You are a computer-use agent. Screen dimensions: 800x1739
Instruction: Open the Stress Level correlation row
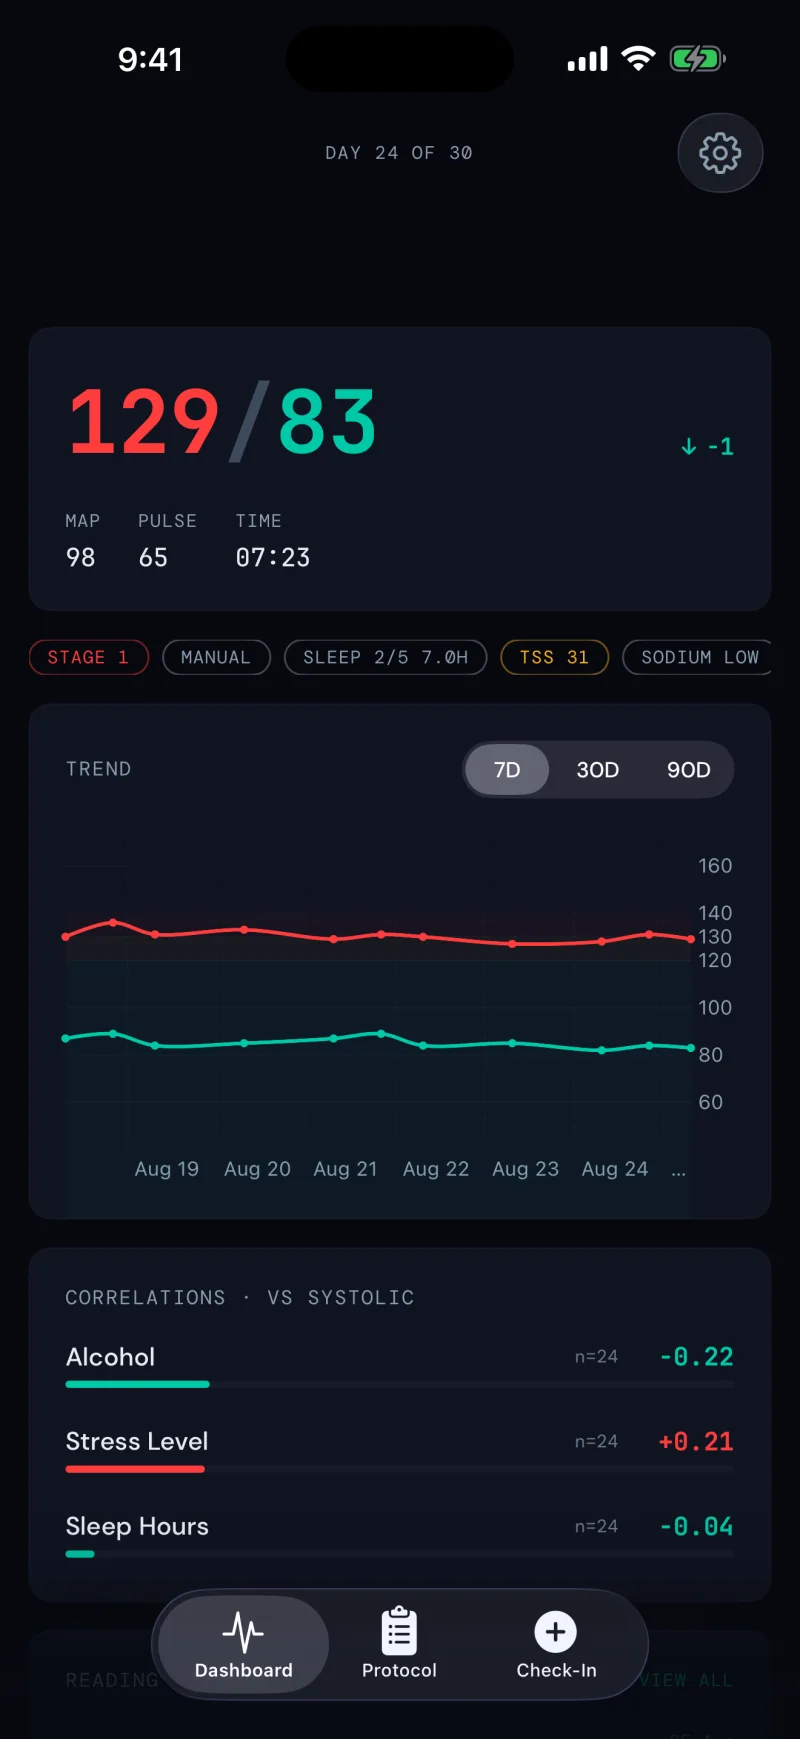coord(400,1451)
